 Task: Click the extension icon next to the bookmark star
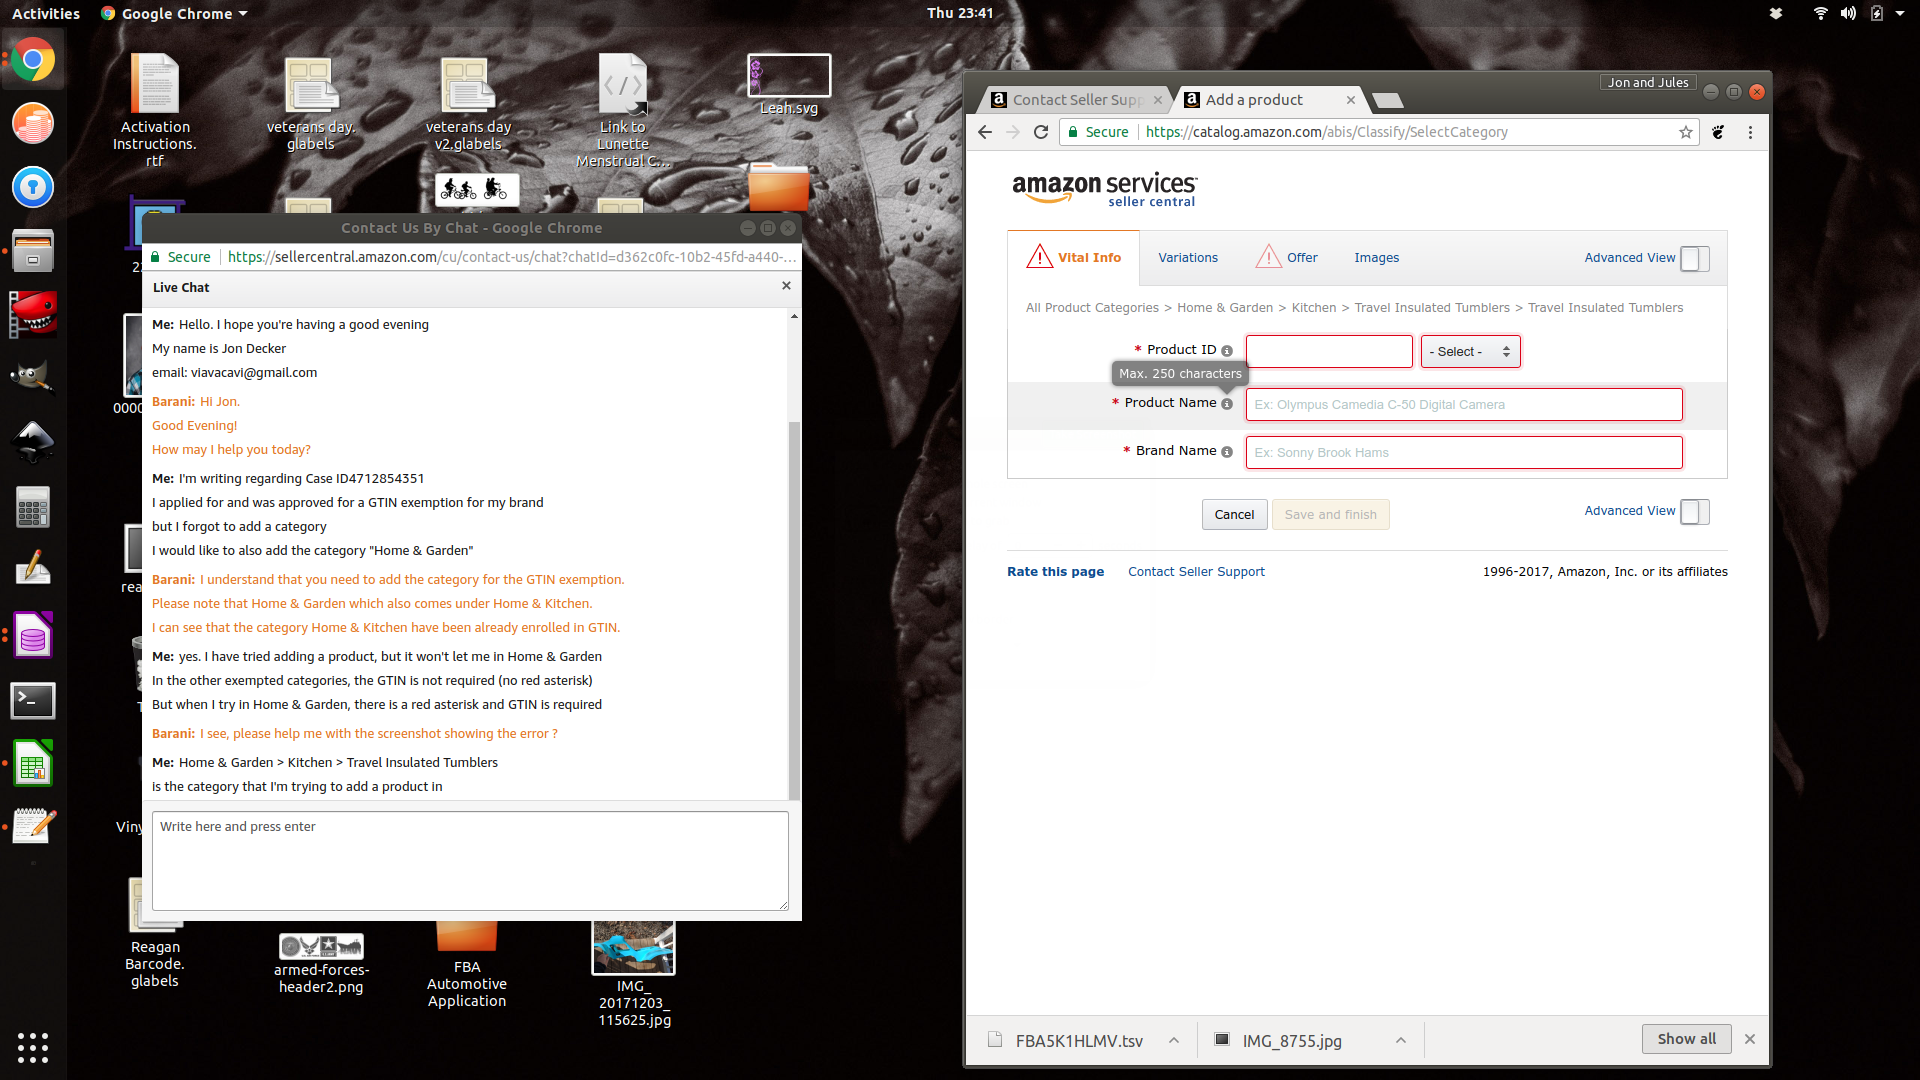[x=1718, y=132]
